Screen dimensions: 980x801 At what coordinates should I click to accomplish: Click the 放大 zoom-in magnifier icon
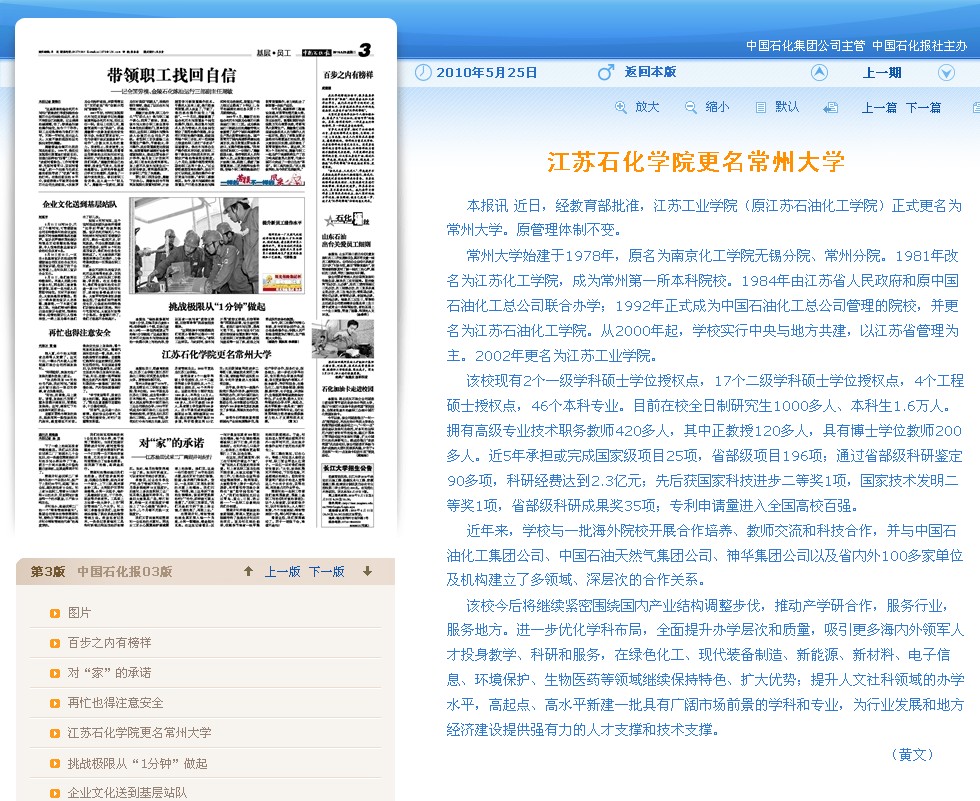(621, 107)
